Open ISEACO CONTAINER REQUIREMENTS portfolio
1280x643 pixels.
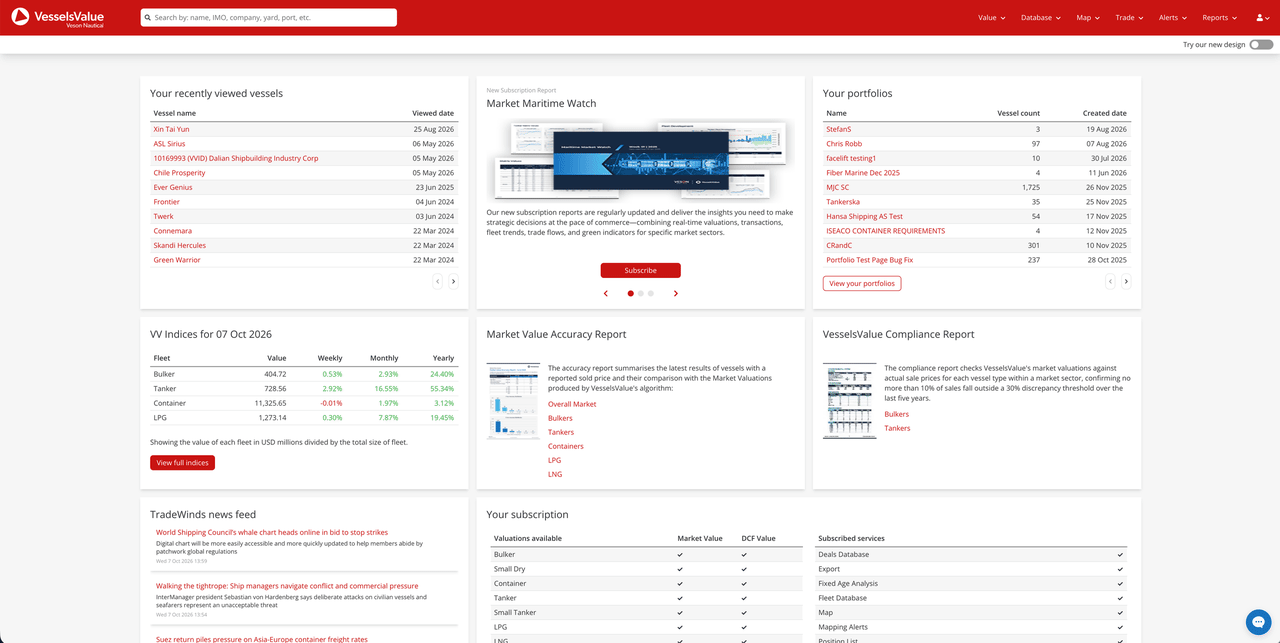885,231
